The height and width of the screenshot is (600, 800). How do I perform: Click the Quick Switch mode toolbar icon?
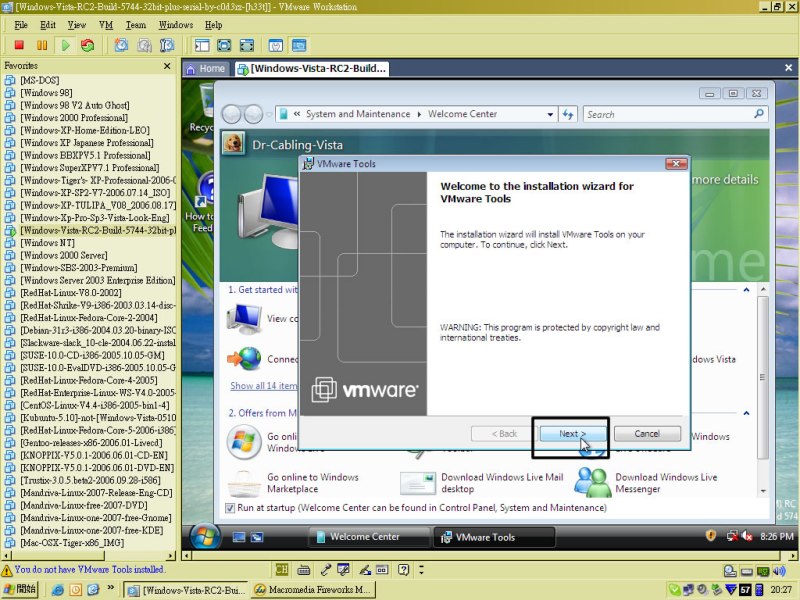pos(224,45)
